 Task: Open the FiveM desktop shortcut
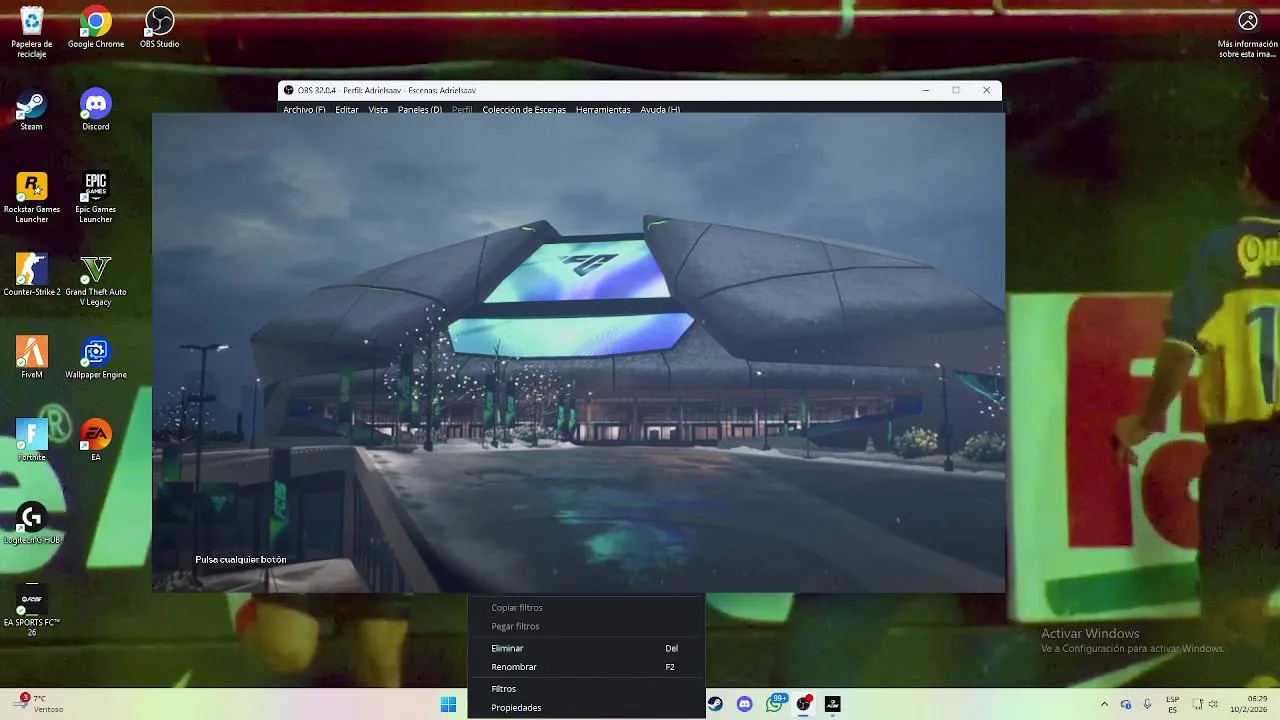pyautogui.click(x=32, y=357)
